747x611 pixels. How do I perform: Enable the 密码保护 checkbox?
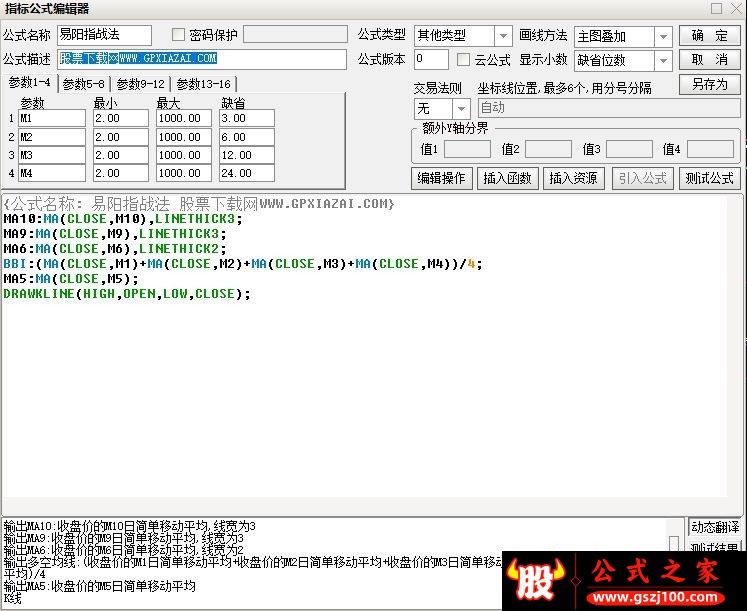pyautogui.click(x=179, y=35)
